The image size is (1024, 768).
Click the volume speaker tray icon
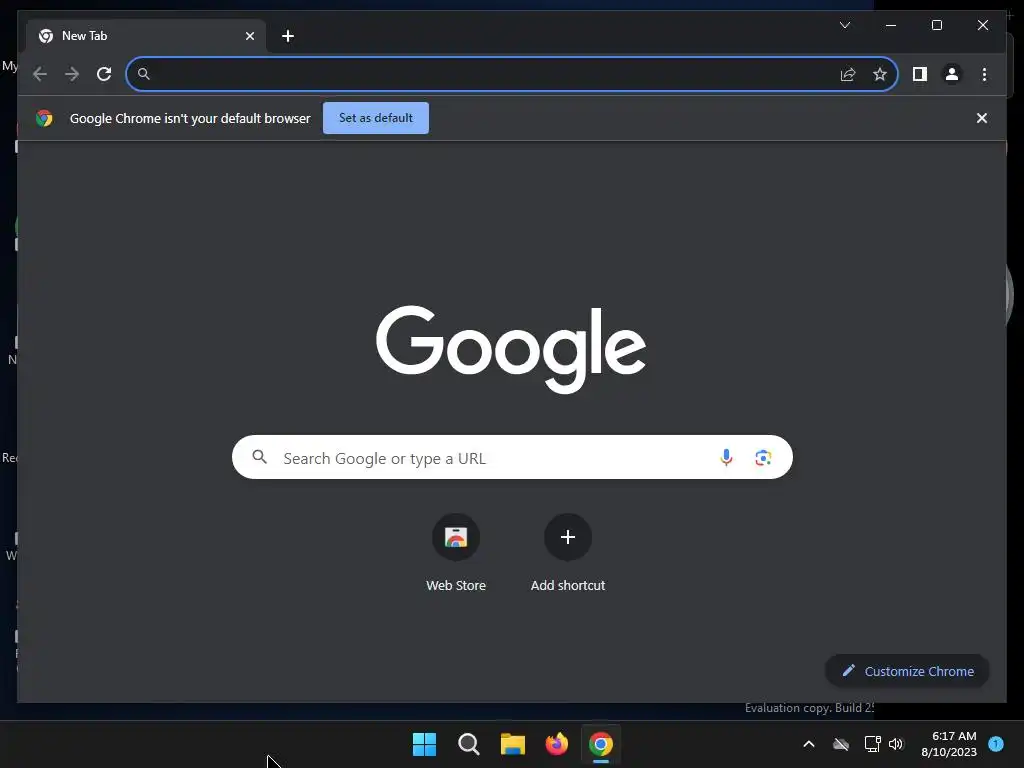(896, 744)
